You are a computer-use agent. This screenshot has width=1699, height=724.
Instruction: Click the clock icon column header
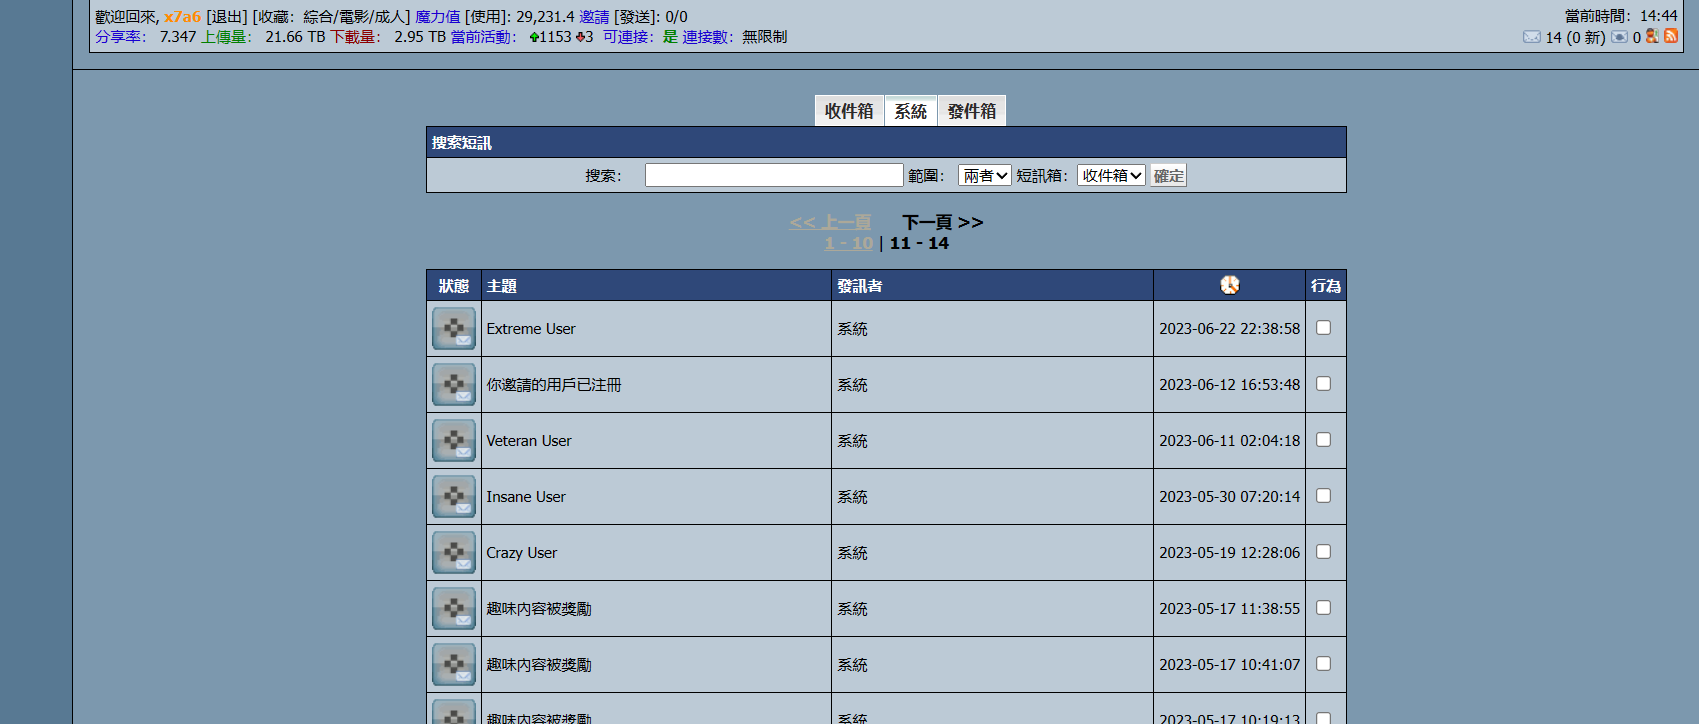coord(1229,285)
